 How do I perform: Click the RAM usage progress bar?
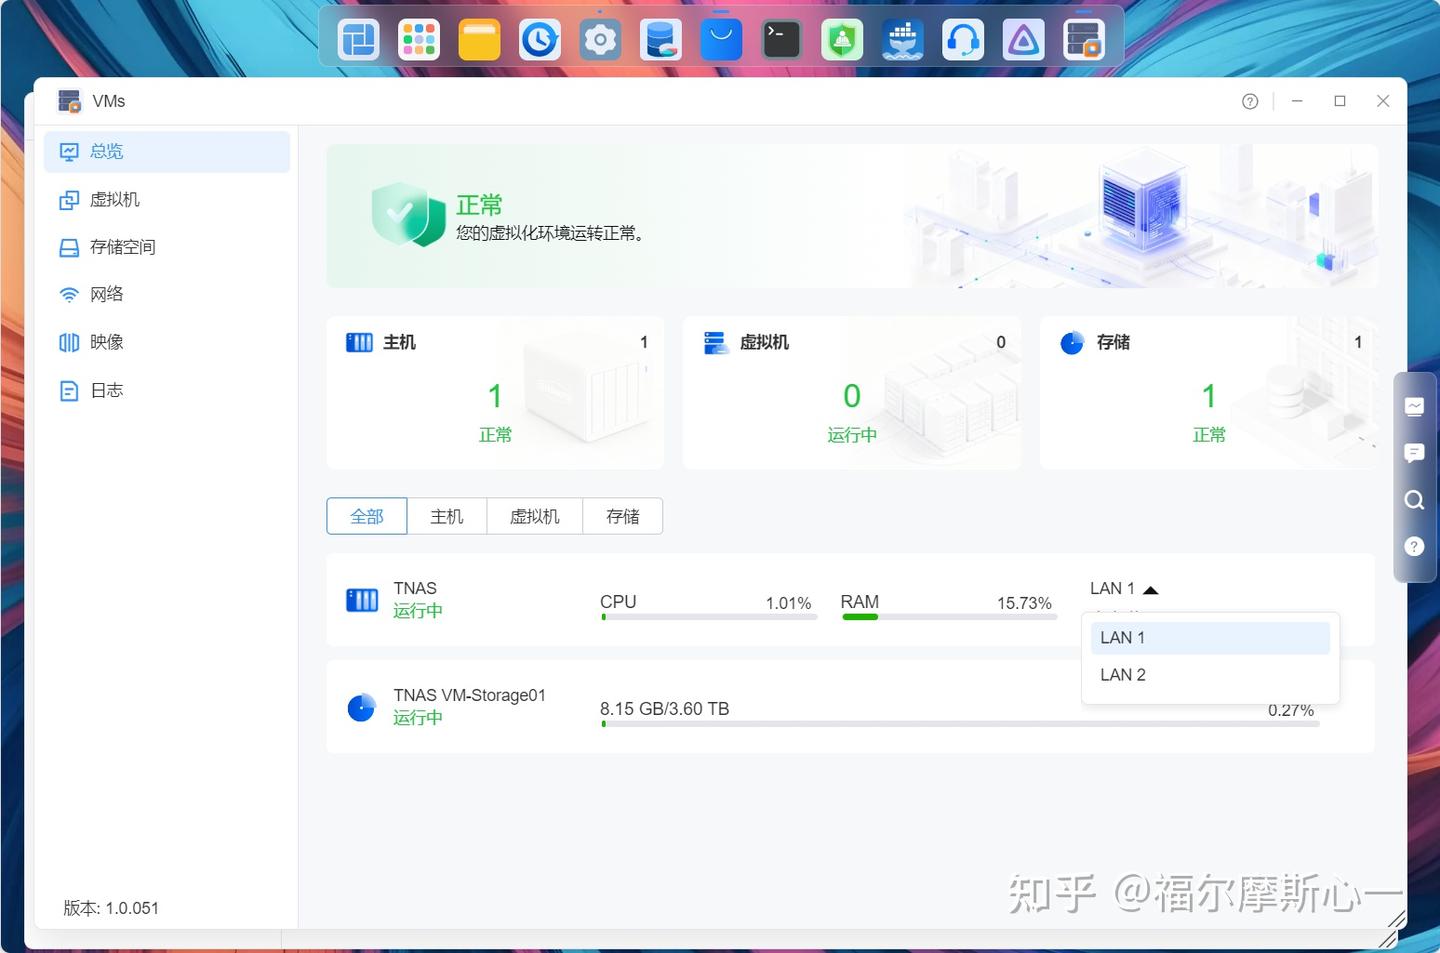pyautogui.click(x=949, y=617)
